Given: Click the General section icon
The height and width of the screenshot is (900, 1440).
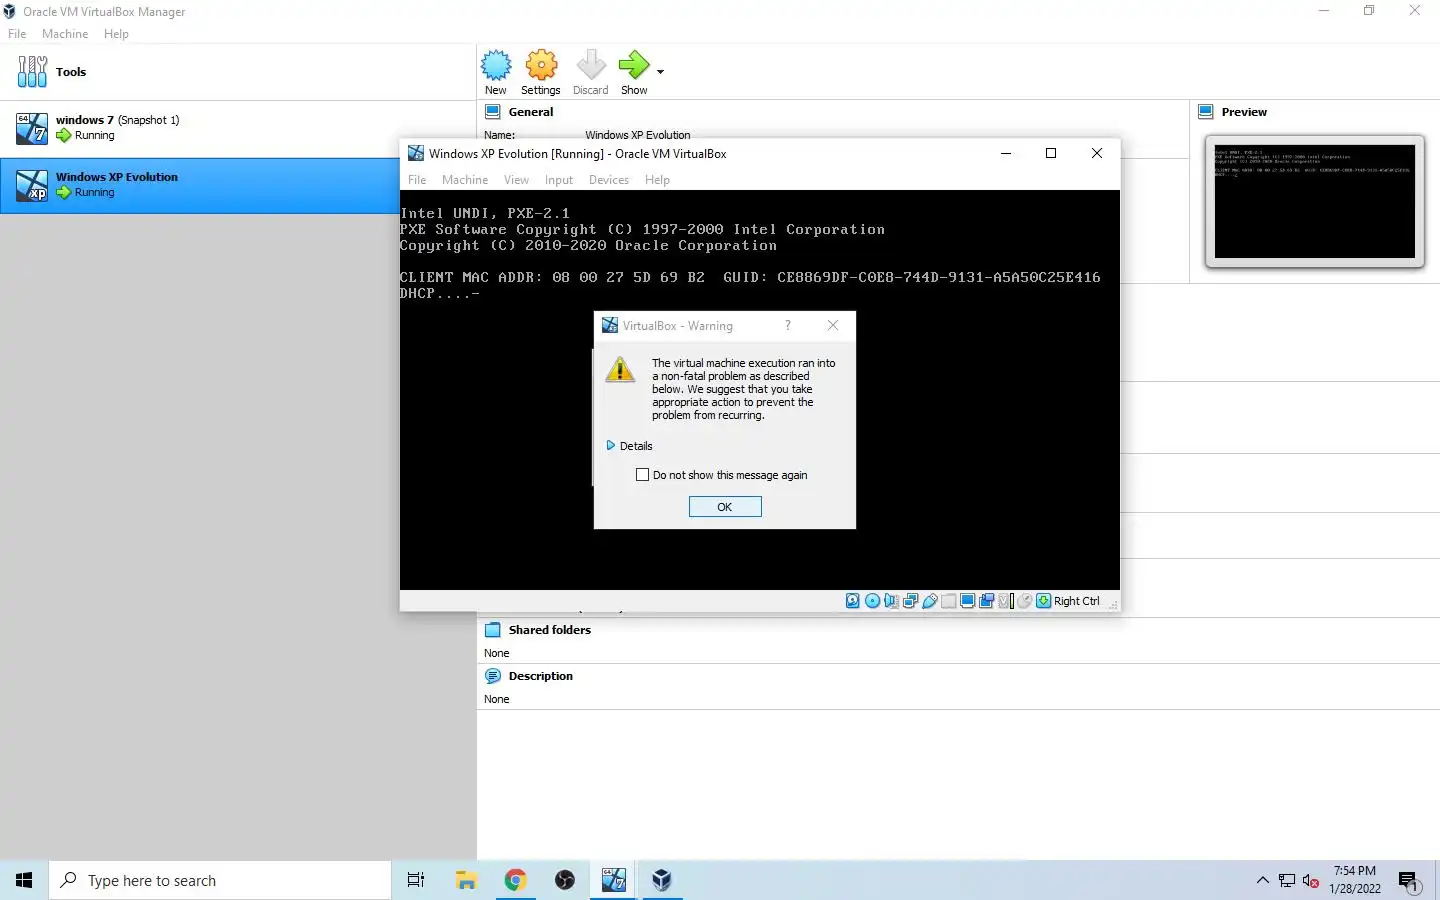Looking at the screenshot, I should click(493, 112).
